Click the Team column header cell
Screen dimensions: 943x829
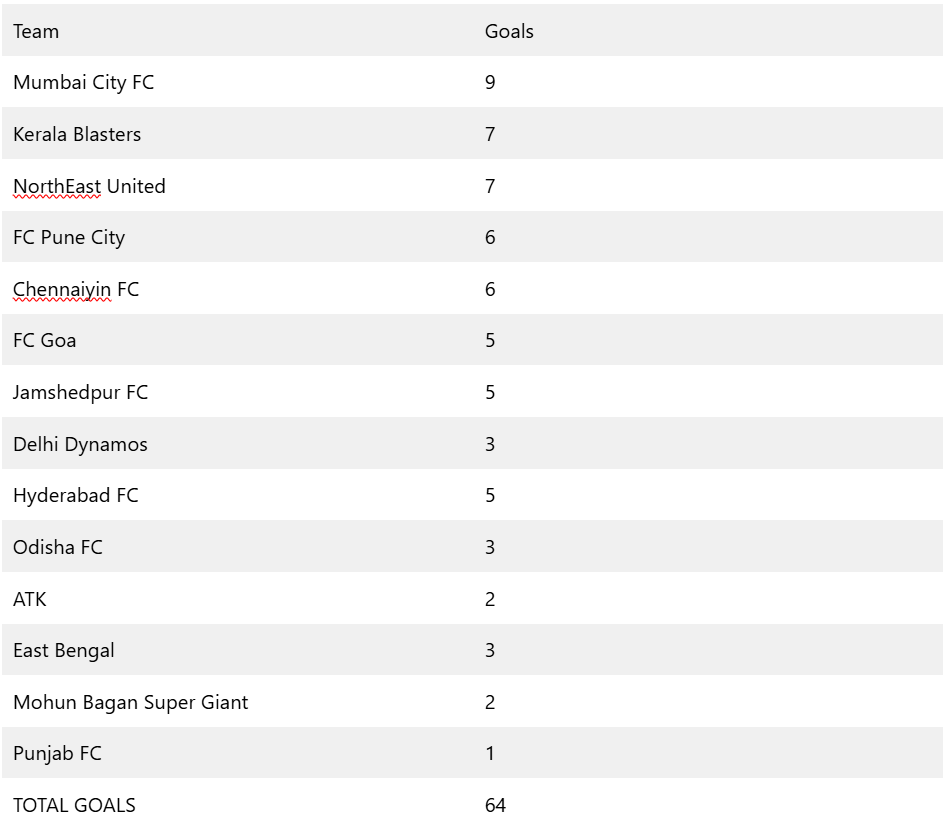click(36, 31)
